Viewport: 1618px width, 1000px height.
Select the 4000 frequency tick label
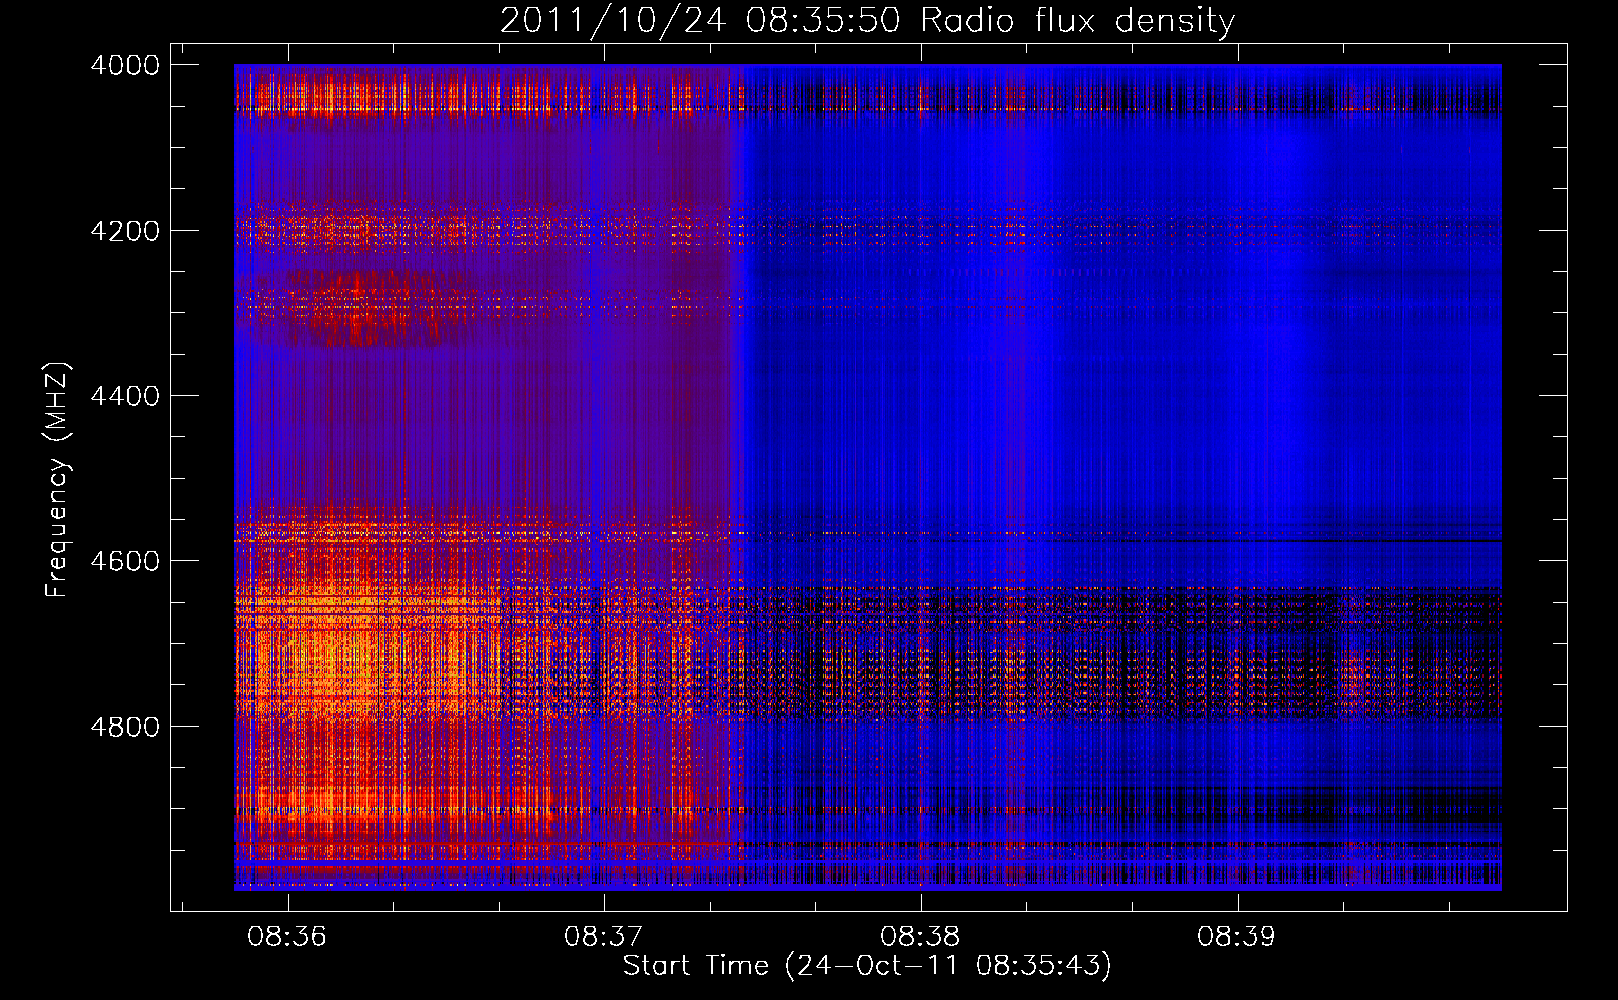coord(125,65)
